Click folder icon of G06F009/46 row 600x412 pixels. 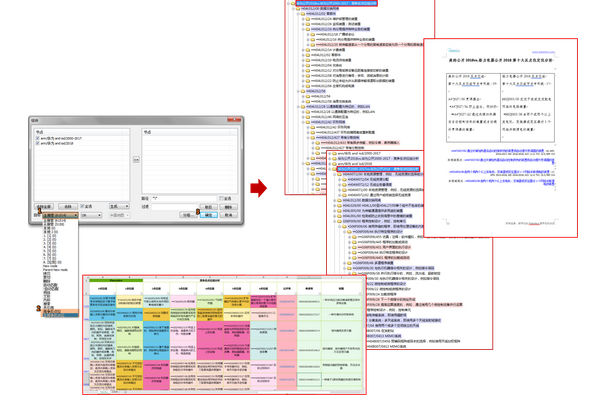349,263
